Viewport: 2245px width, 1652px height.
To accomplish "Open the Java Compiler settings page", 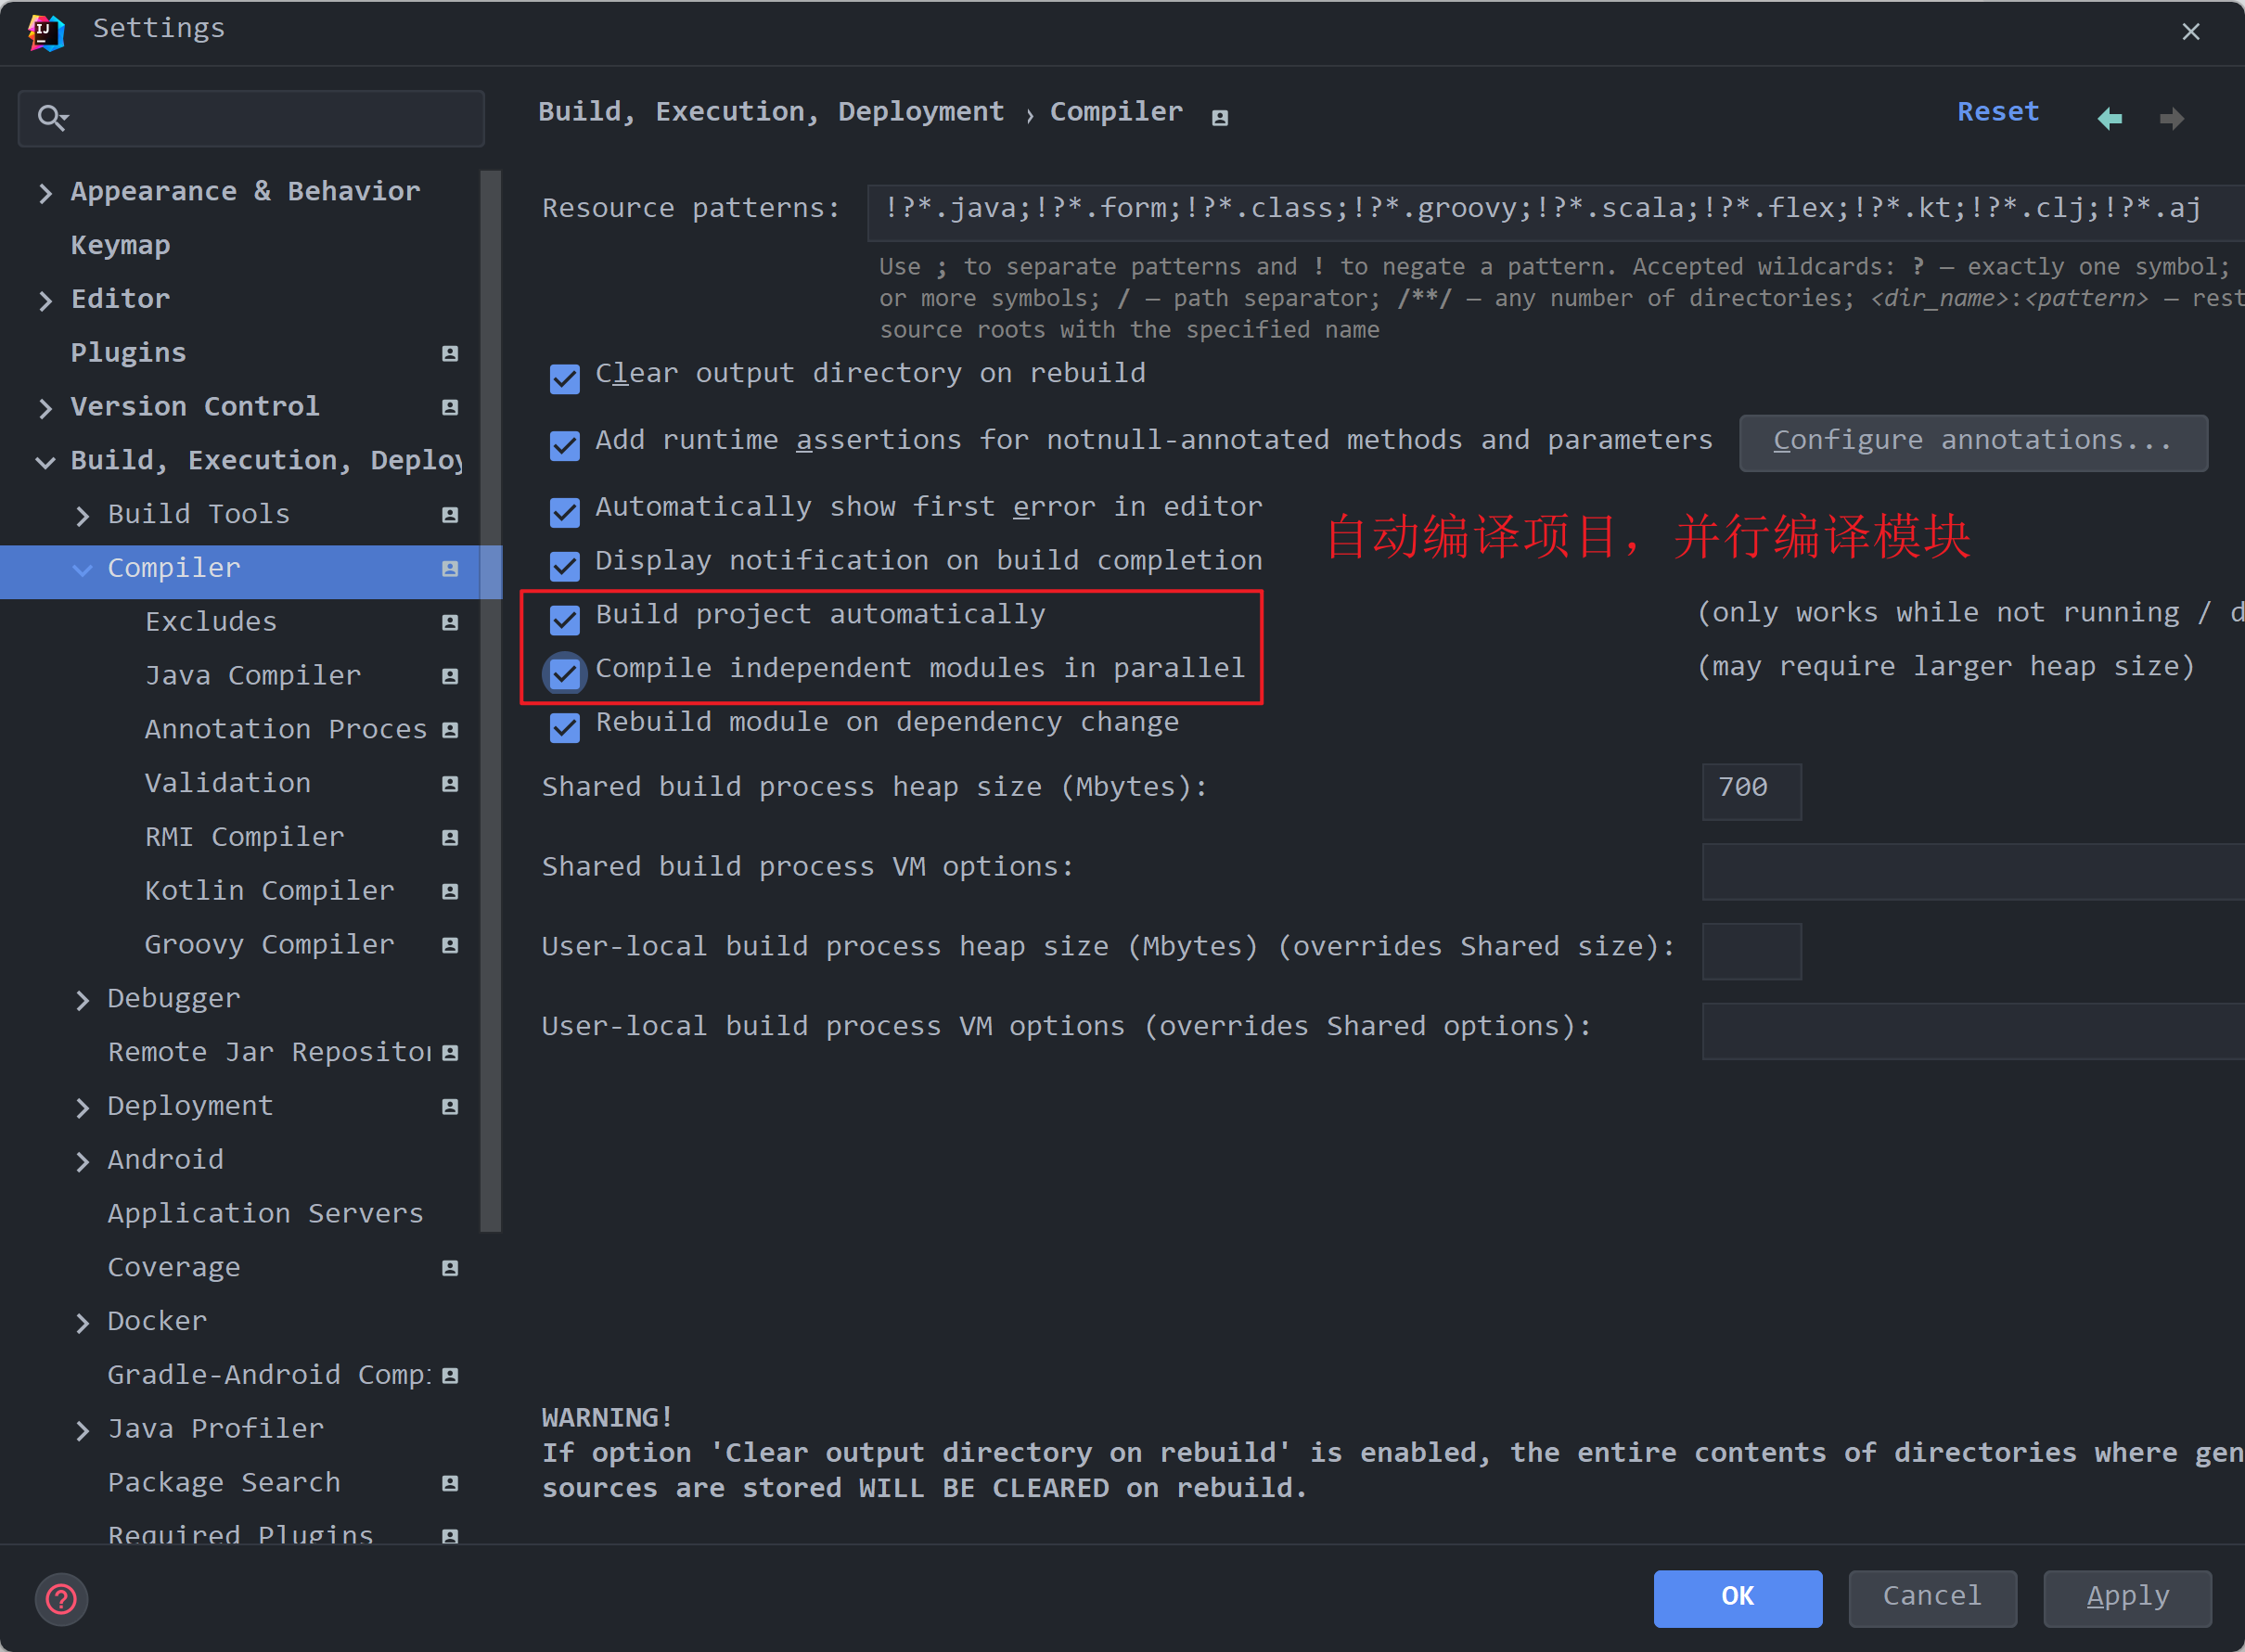I will click(252, 676).
